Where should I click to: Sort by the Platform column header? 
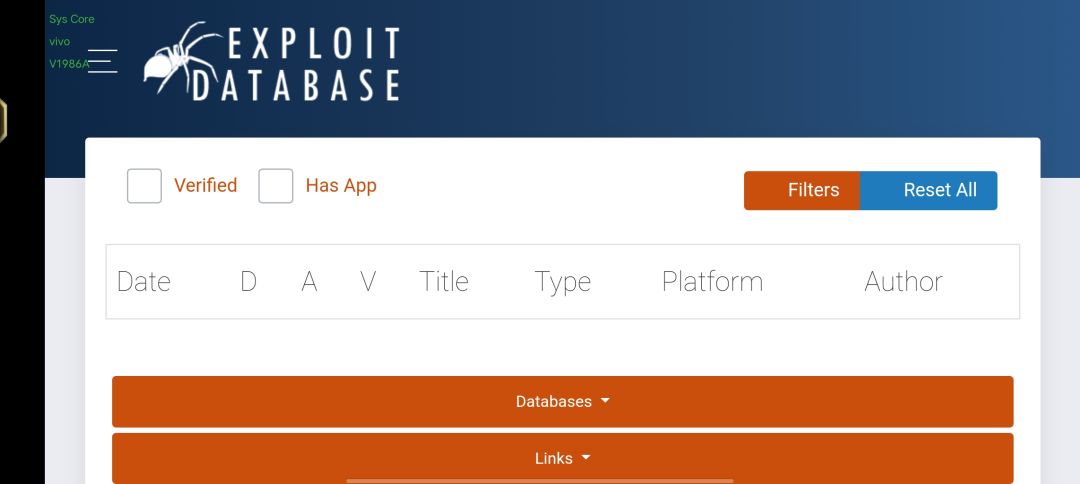click(712, 282)
